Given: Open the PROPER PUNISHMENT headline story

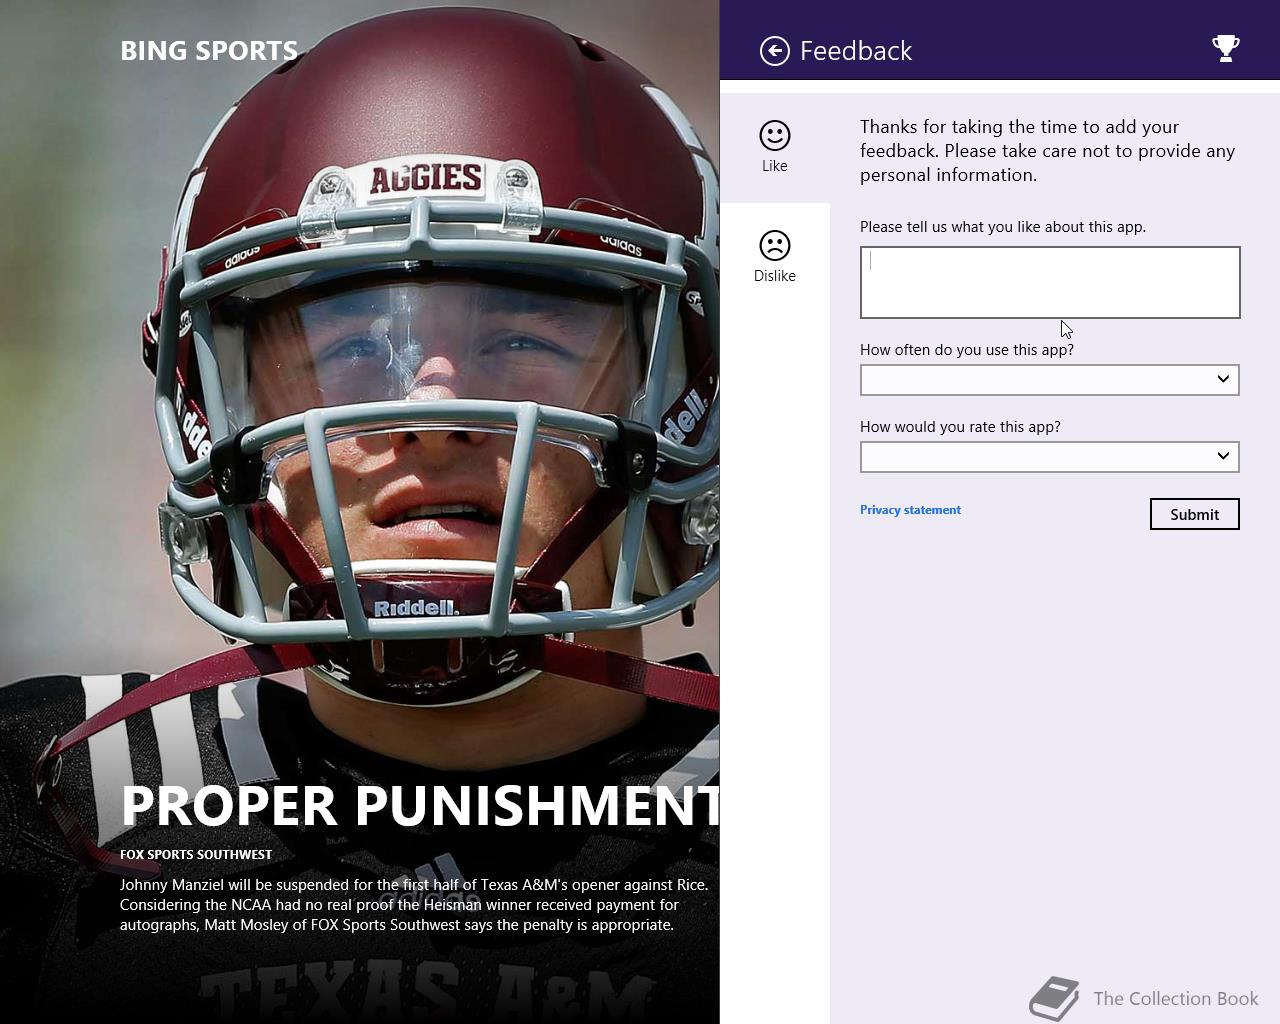Looking at the screenshot, I should (420, 806).
